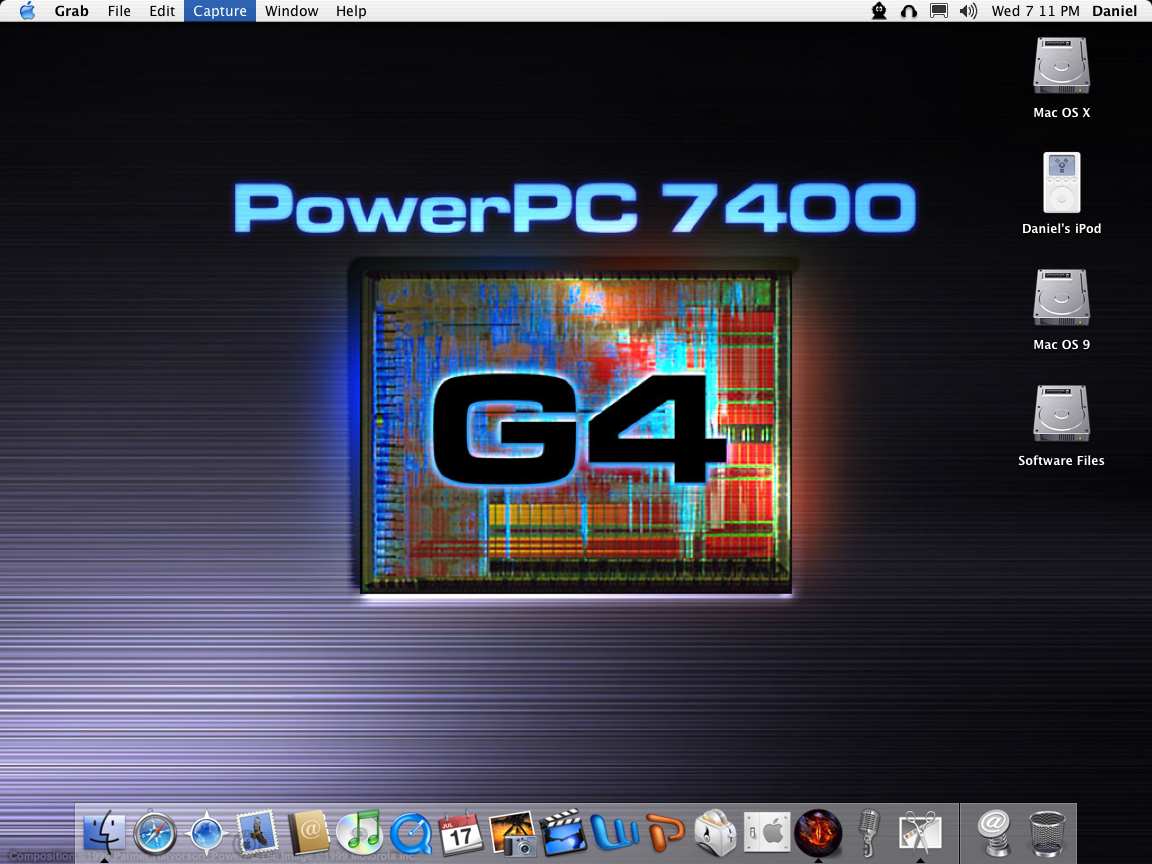Open the Displays menu bar icon
1152x864 pixels.
(939, 11)
